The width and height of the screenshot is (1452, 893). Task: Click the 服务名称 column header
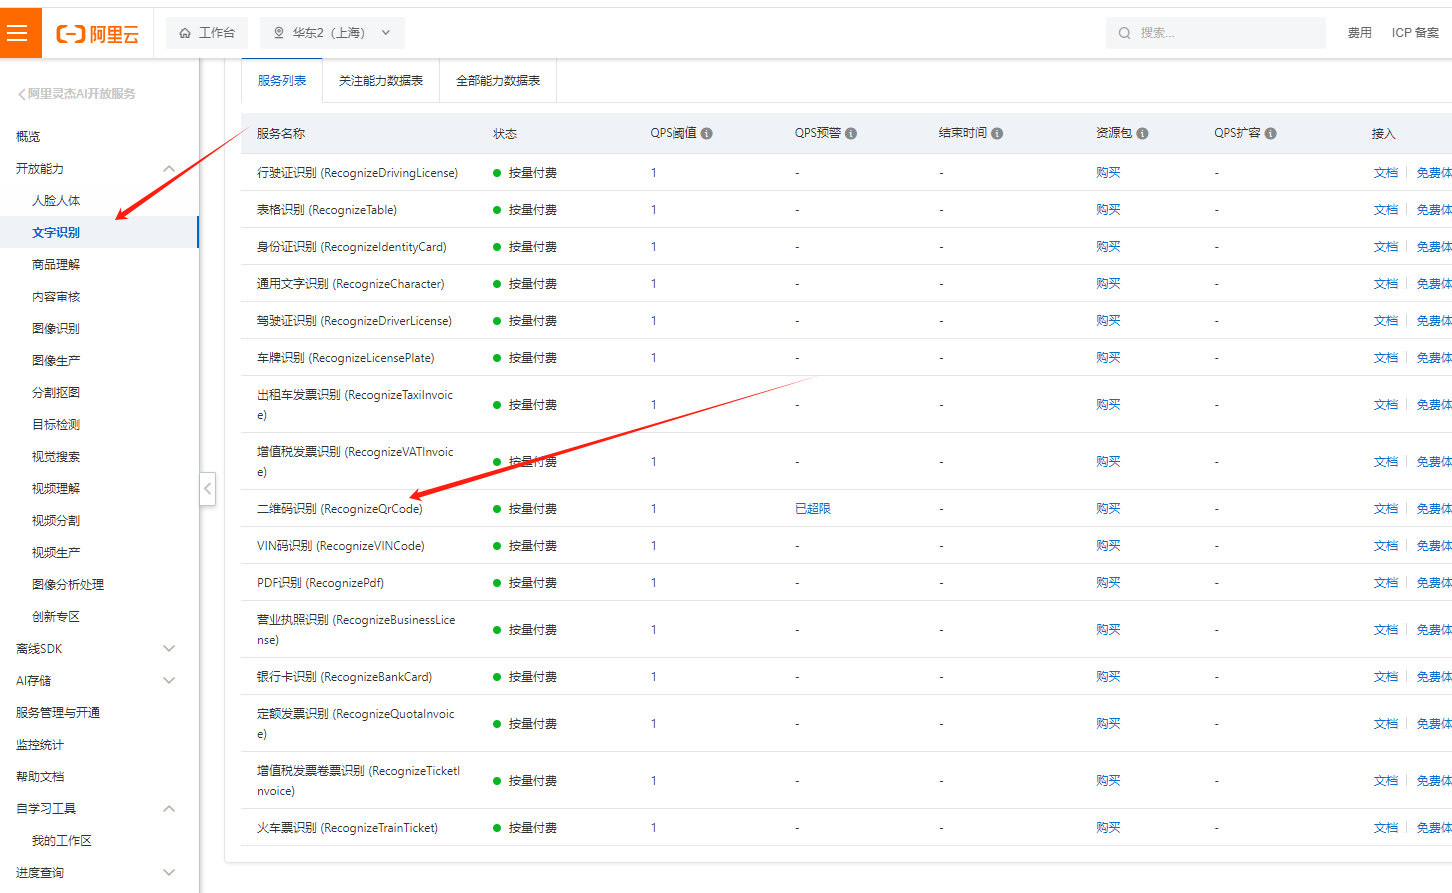(281, 133)
